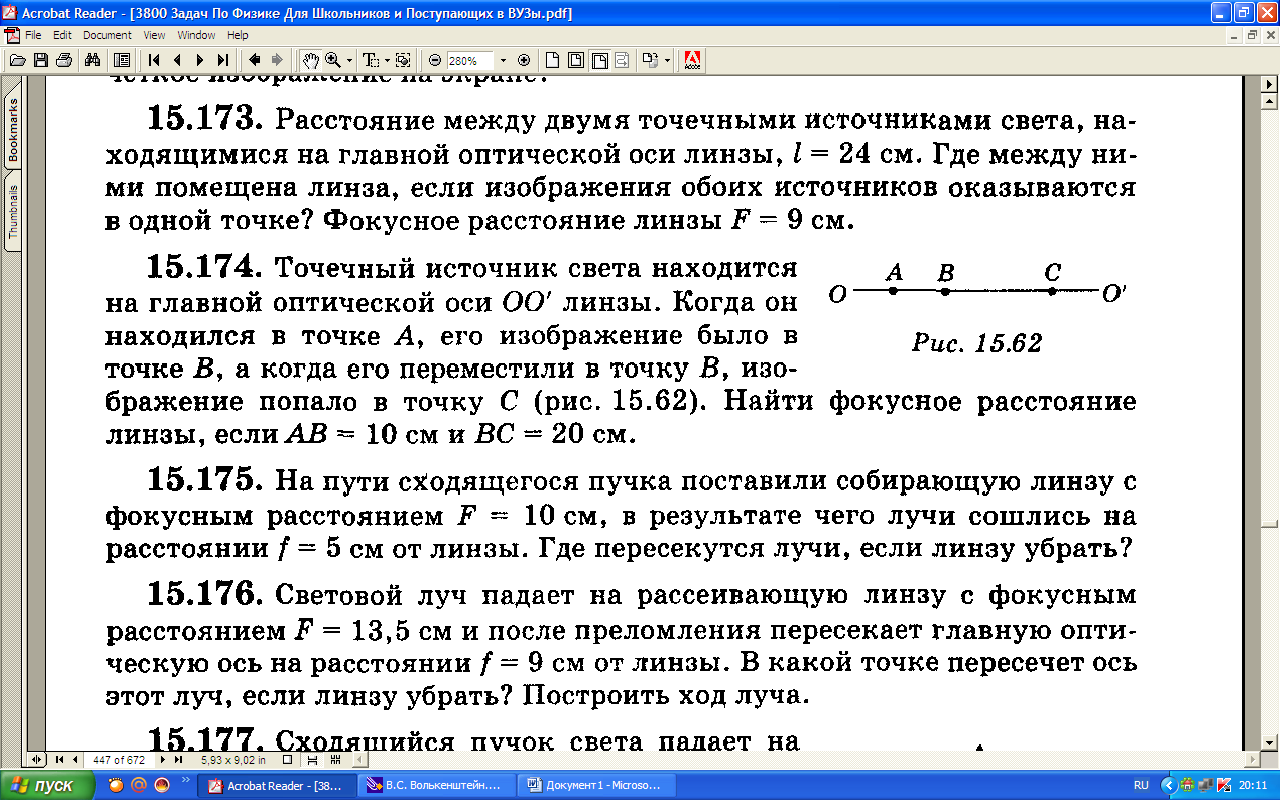
Task: Switch to Документ1 Microsoft Word taskbar button
Action: click(x=597, y=785)
